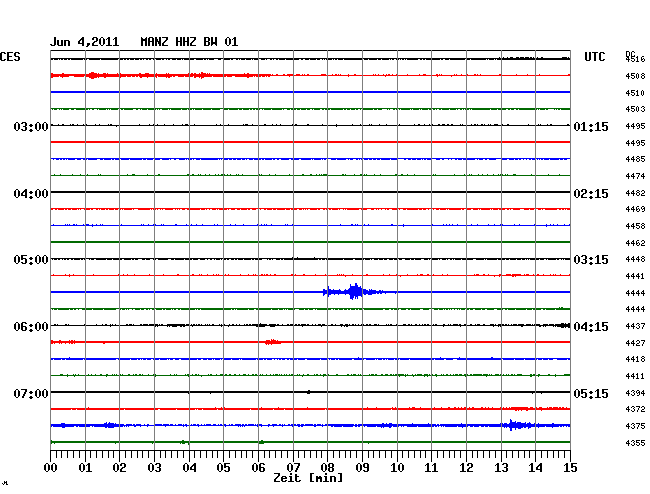Select the 07:00 time label on left axis
Viewport: 650px width, 494px height.
pyautogui.click(x=31, y=394)
